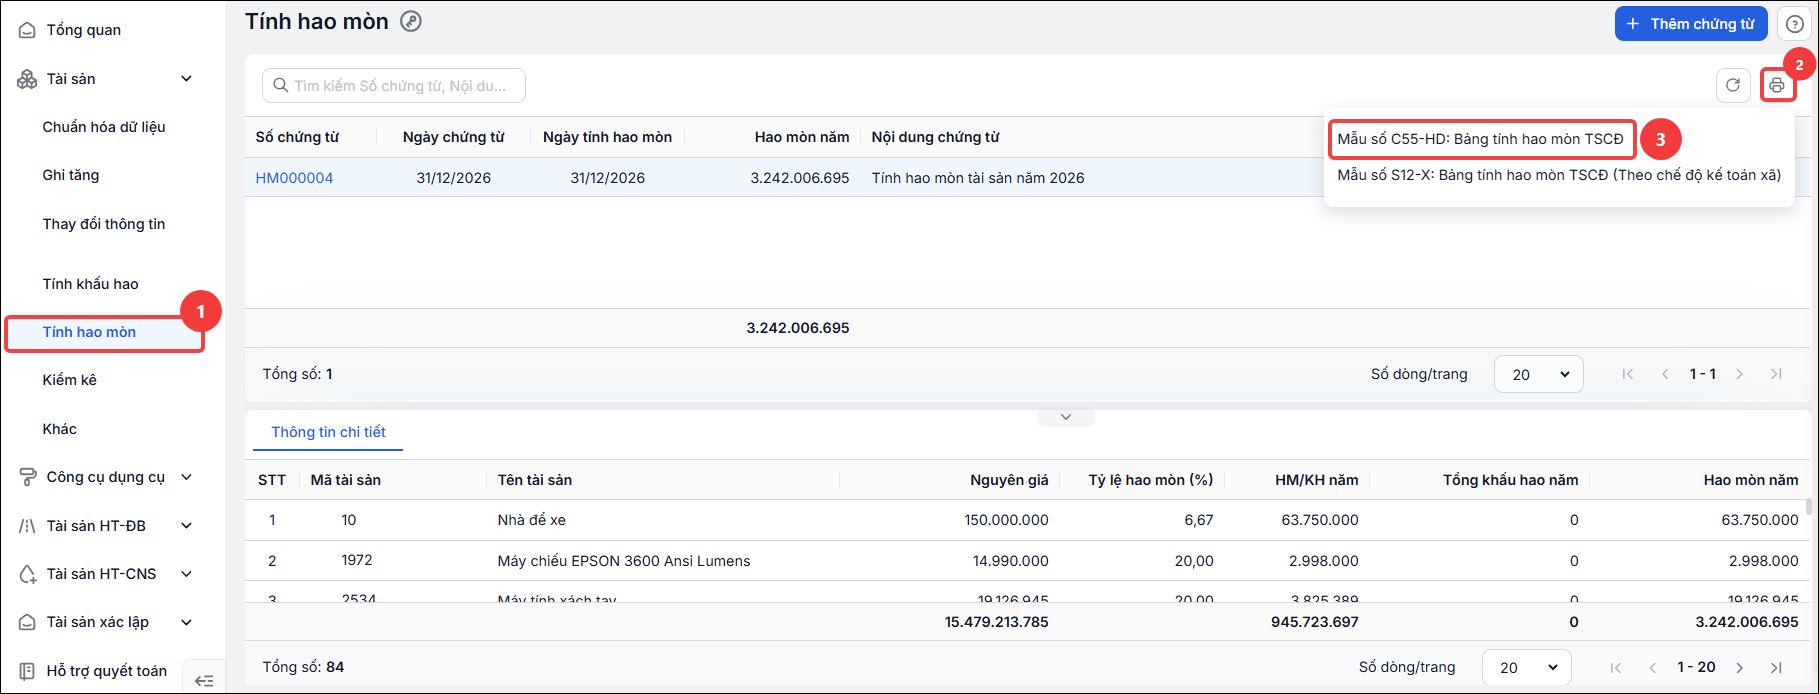1819x694 pixels.
Task: Choose Mẫu số S12-X print template
Action: [1559, 175]
